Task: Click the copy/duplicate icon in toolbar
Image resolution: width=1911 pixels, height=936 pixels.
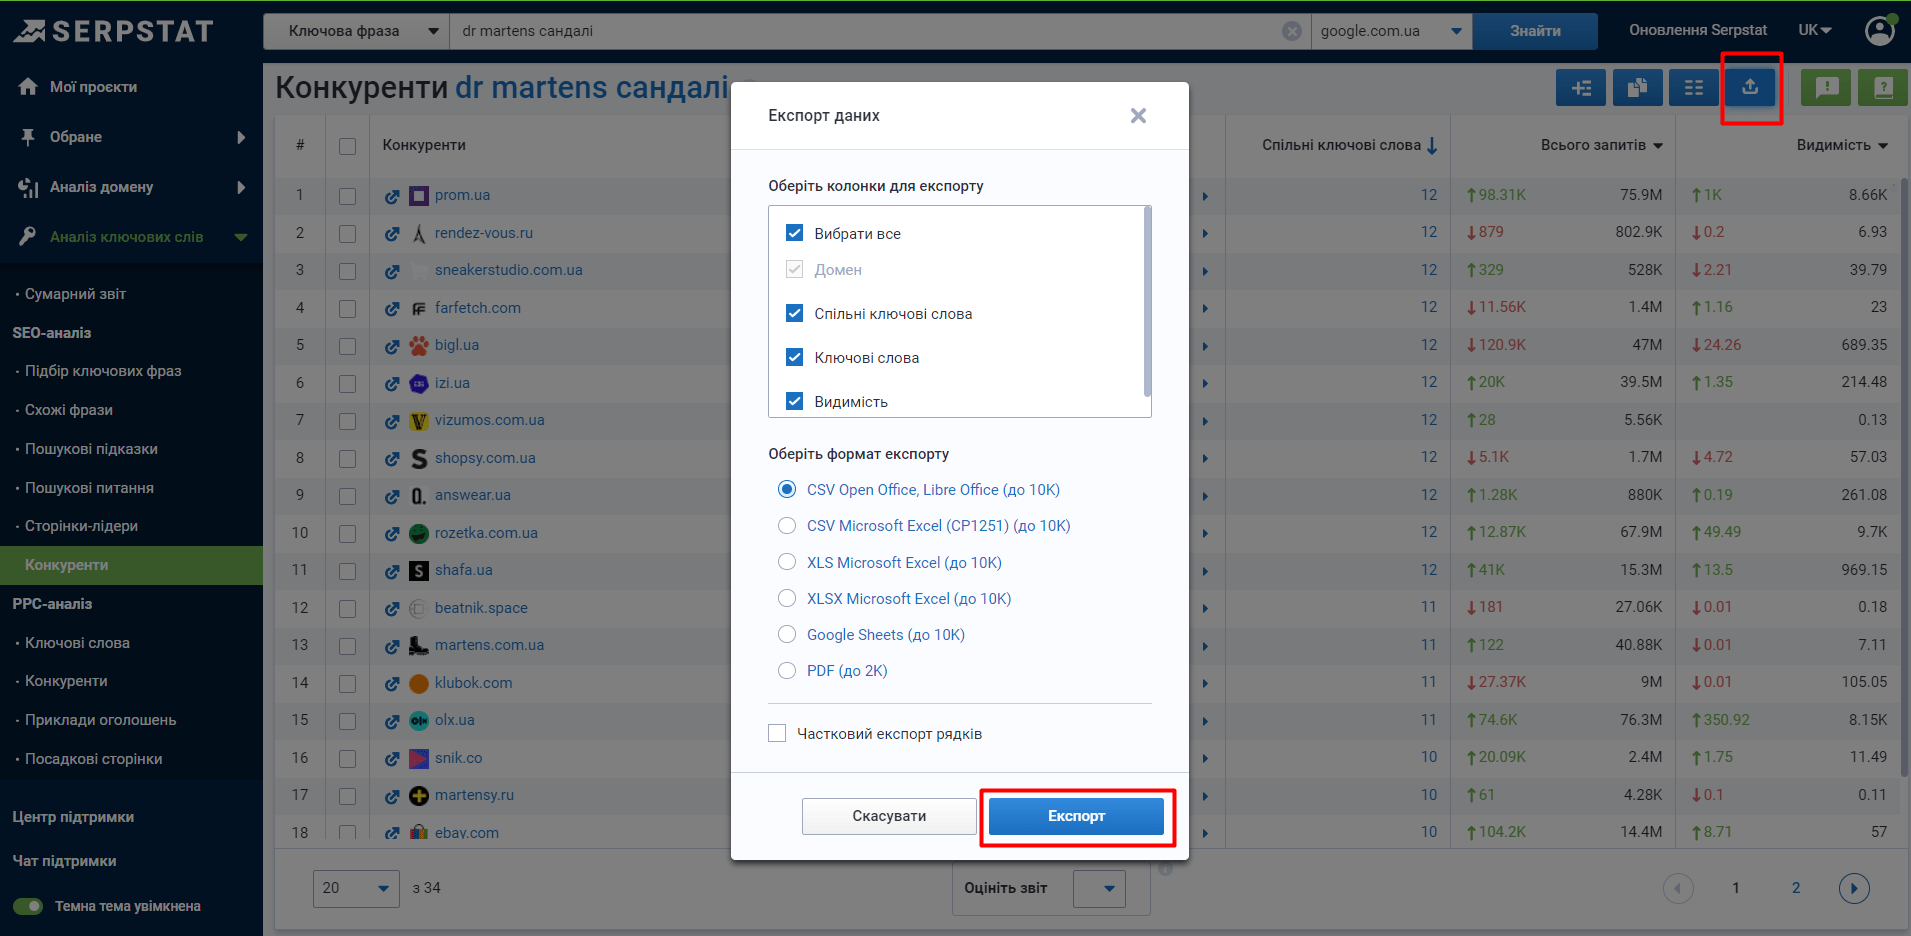Action: [x=1637, y=88]
